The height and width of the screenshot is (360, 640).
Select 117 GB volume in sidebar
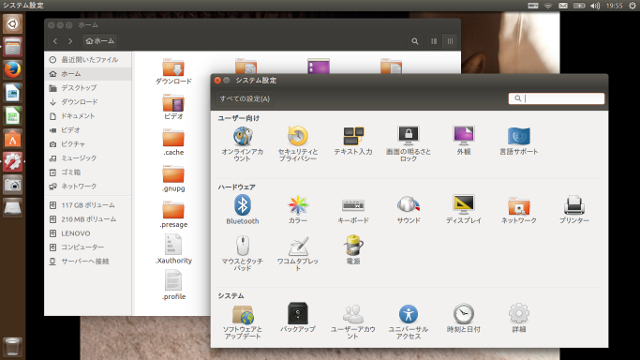coord(88,205)
